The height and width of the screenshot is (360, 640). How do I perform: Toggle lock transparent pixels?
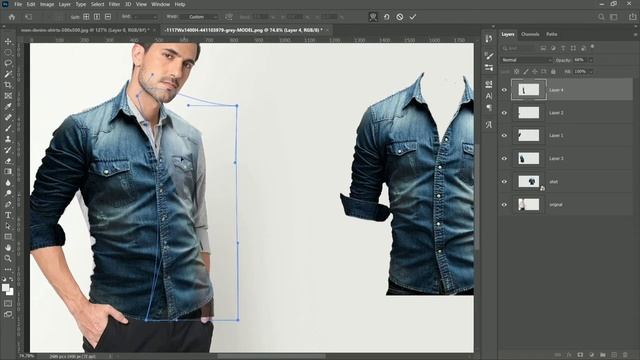[517, 71]
